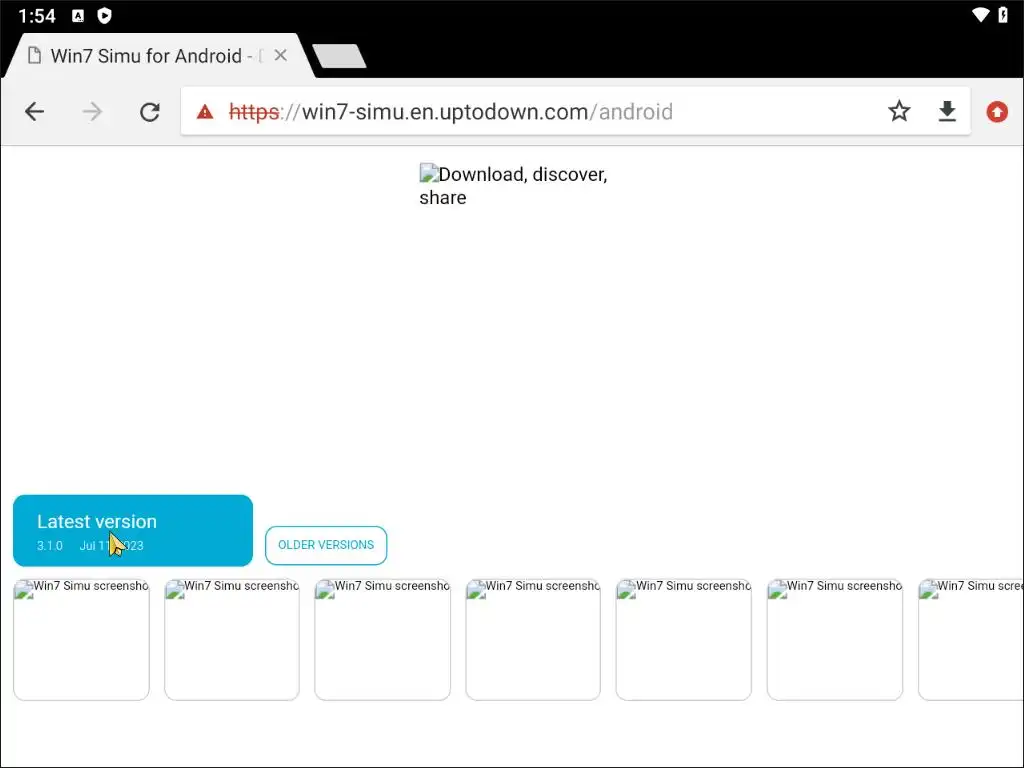Go back using the browser back arrow
The image size is (1024, 768).
click(x=35, y=112)
